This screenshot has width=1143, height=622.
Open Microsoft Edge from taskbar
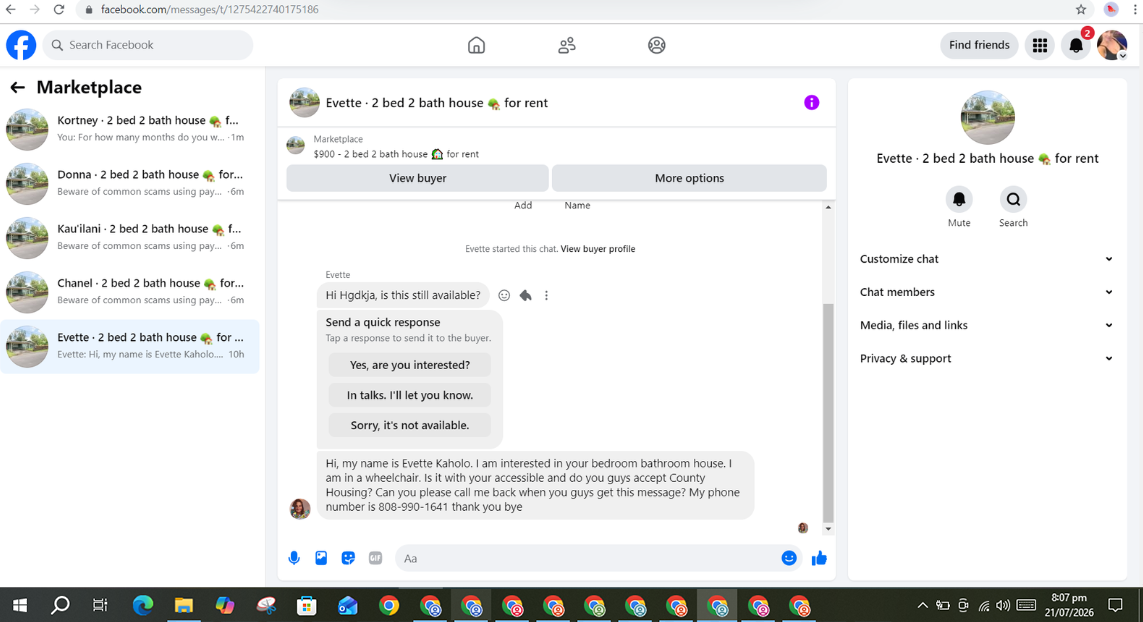click(x=143, y=605)
